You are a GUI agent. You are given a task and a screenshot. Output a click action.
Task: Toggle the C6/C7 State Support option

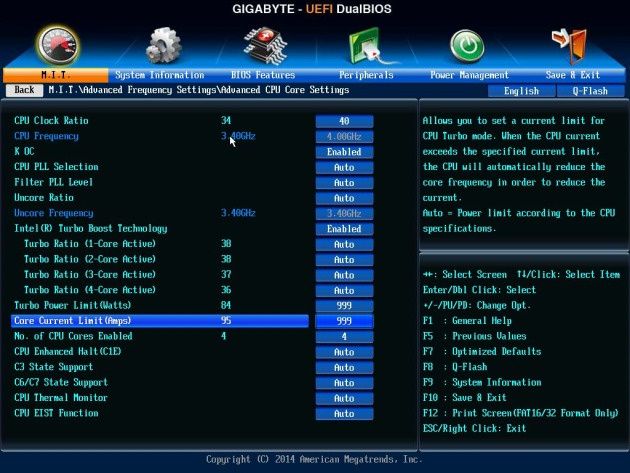click(x=344, y=383)
